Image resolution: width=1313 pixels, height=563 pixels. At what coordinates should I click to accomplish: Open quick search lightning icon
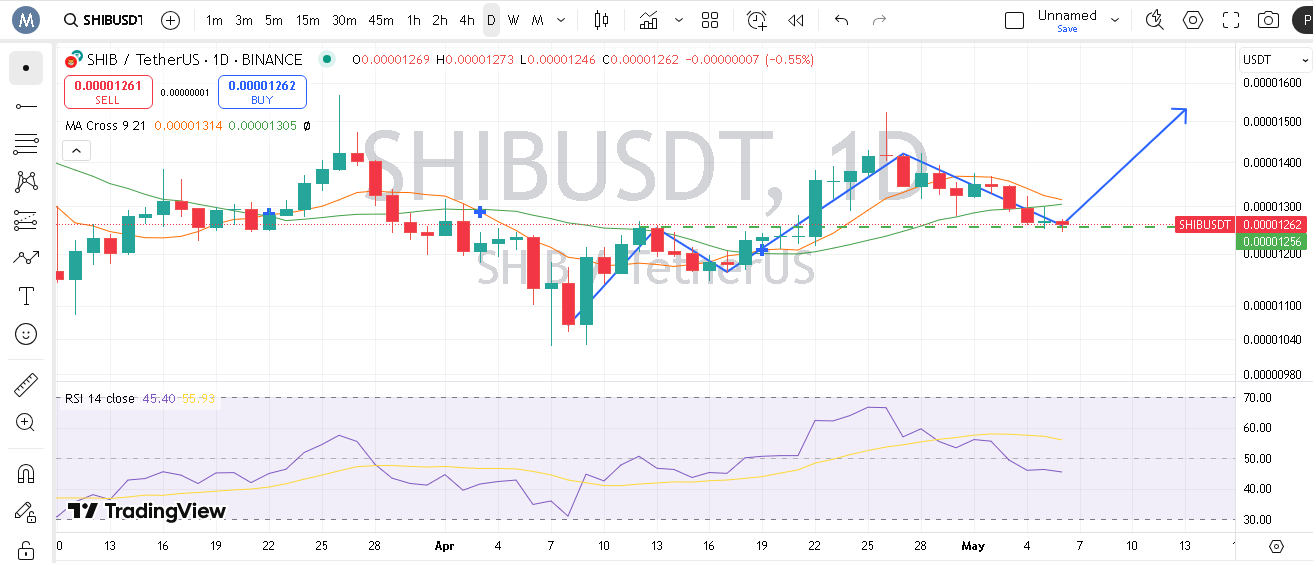(1155, 20)
